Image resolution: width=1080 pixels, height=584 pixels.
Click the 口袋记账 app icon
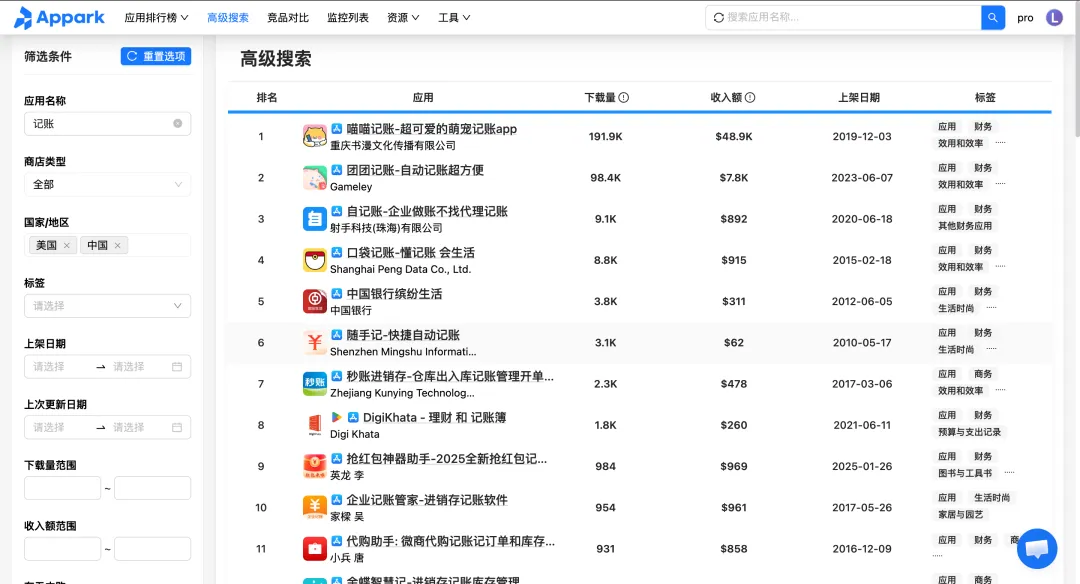click(x=315, y=260)
